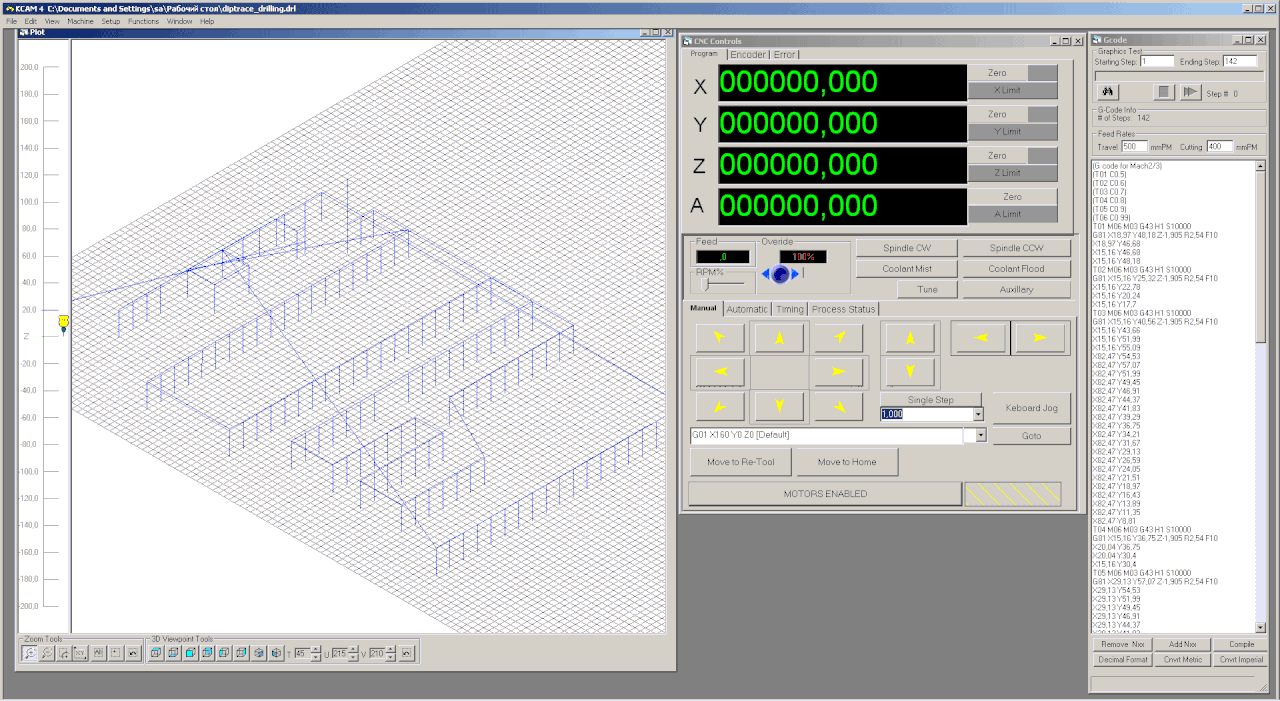Open the Error tab
This screenshot has height=701, width=1280.
coord(785,54)
